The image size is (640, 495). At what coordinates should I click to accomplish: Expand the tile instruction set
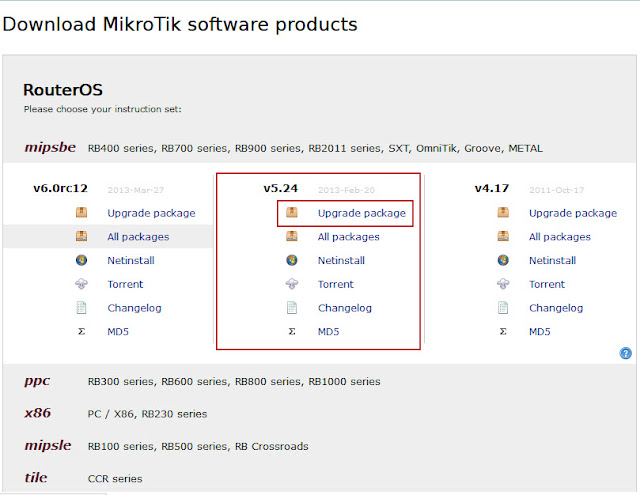(x=36, y=477)
